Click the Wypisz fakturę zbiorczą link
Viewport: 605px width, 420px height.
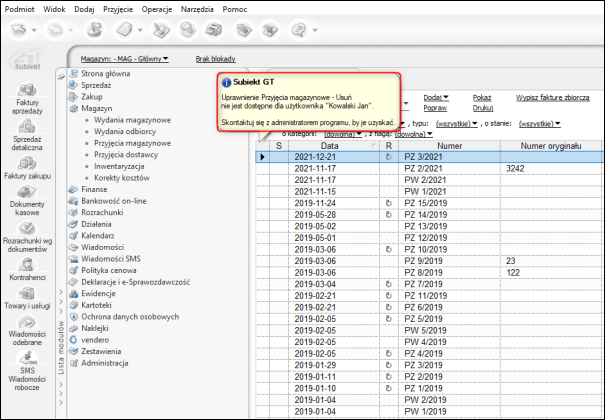(x=552, y=97)
